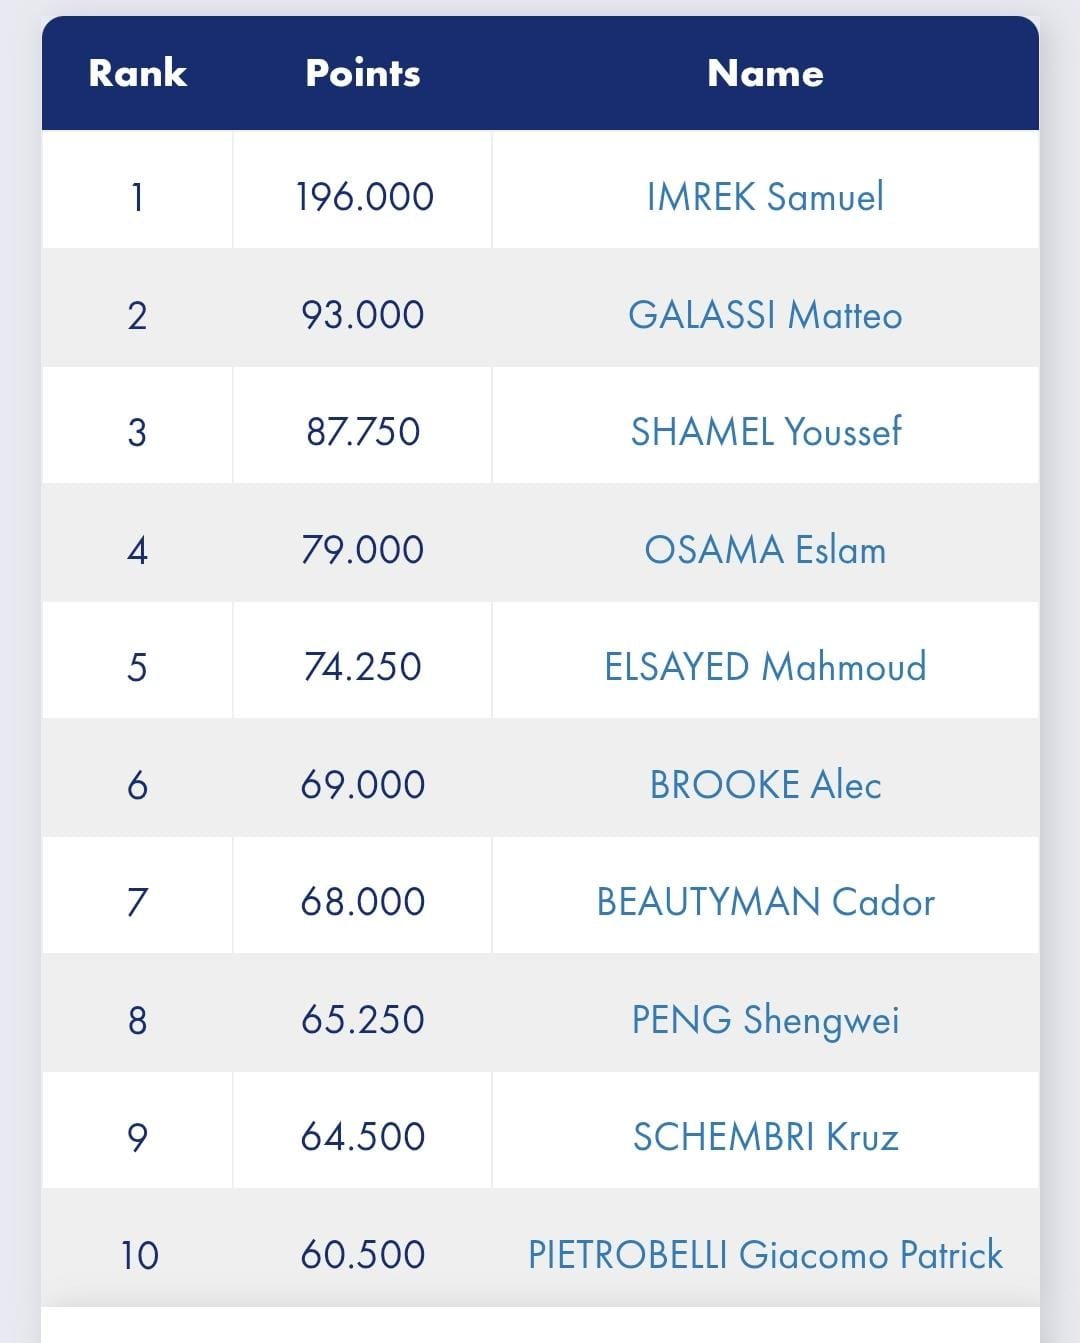Select the 60.500 points cell
Image resolution: width=1080 pixels, height=1343 pixels.
point(363,1247)
